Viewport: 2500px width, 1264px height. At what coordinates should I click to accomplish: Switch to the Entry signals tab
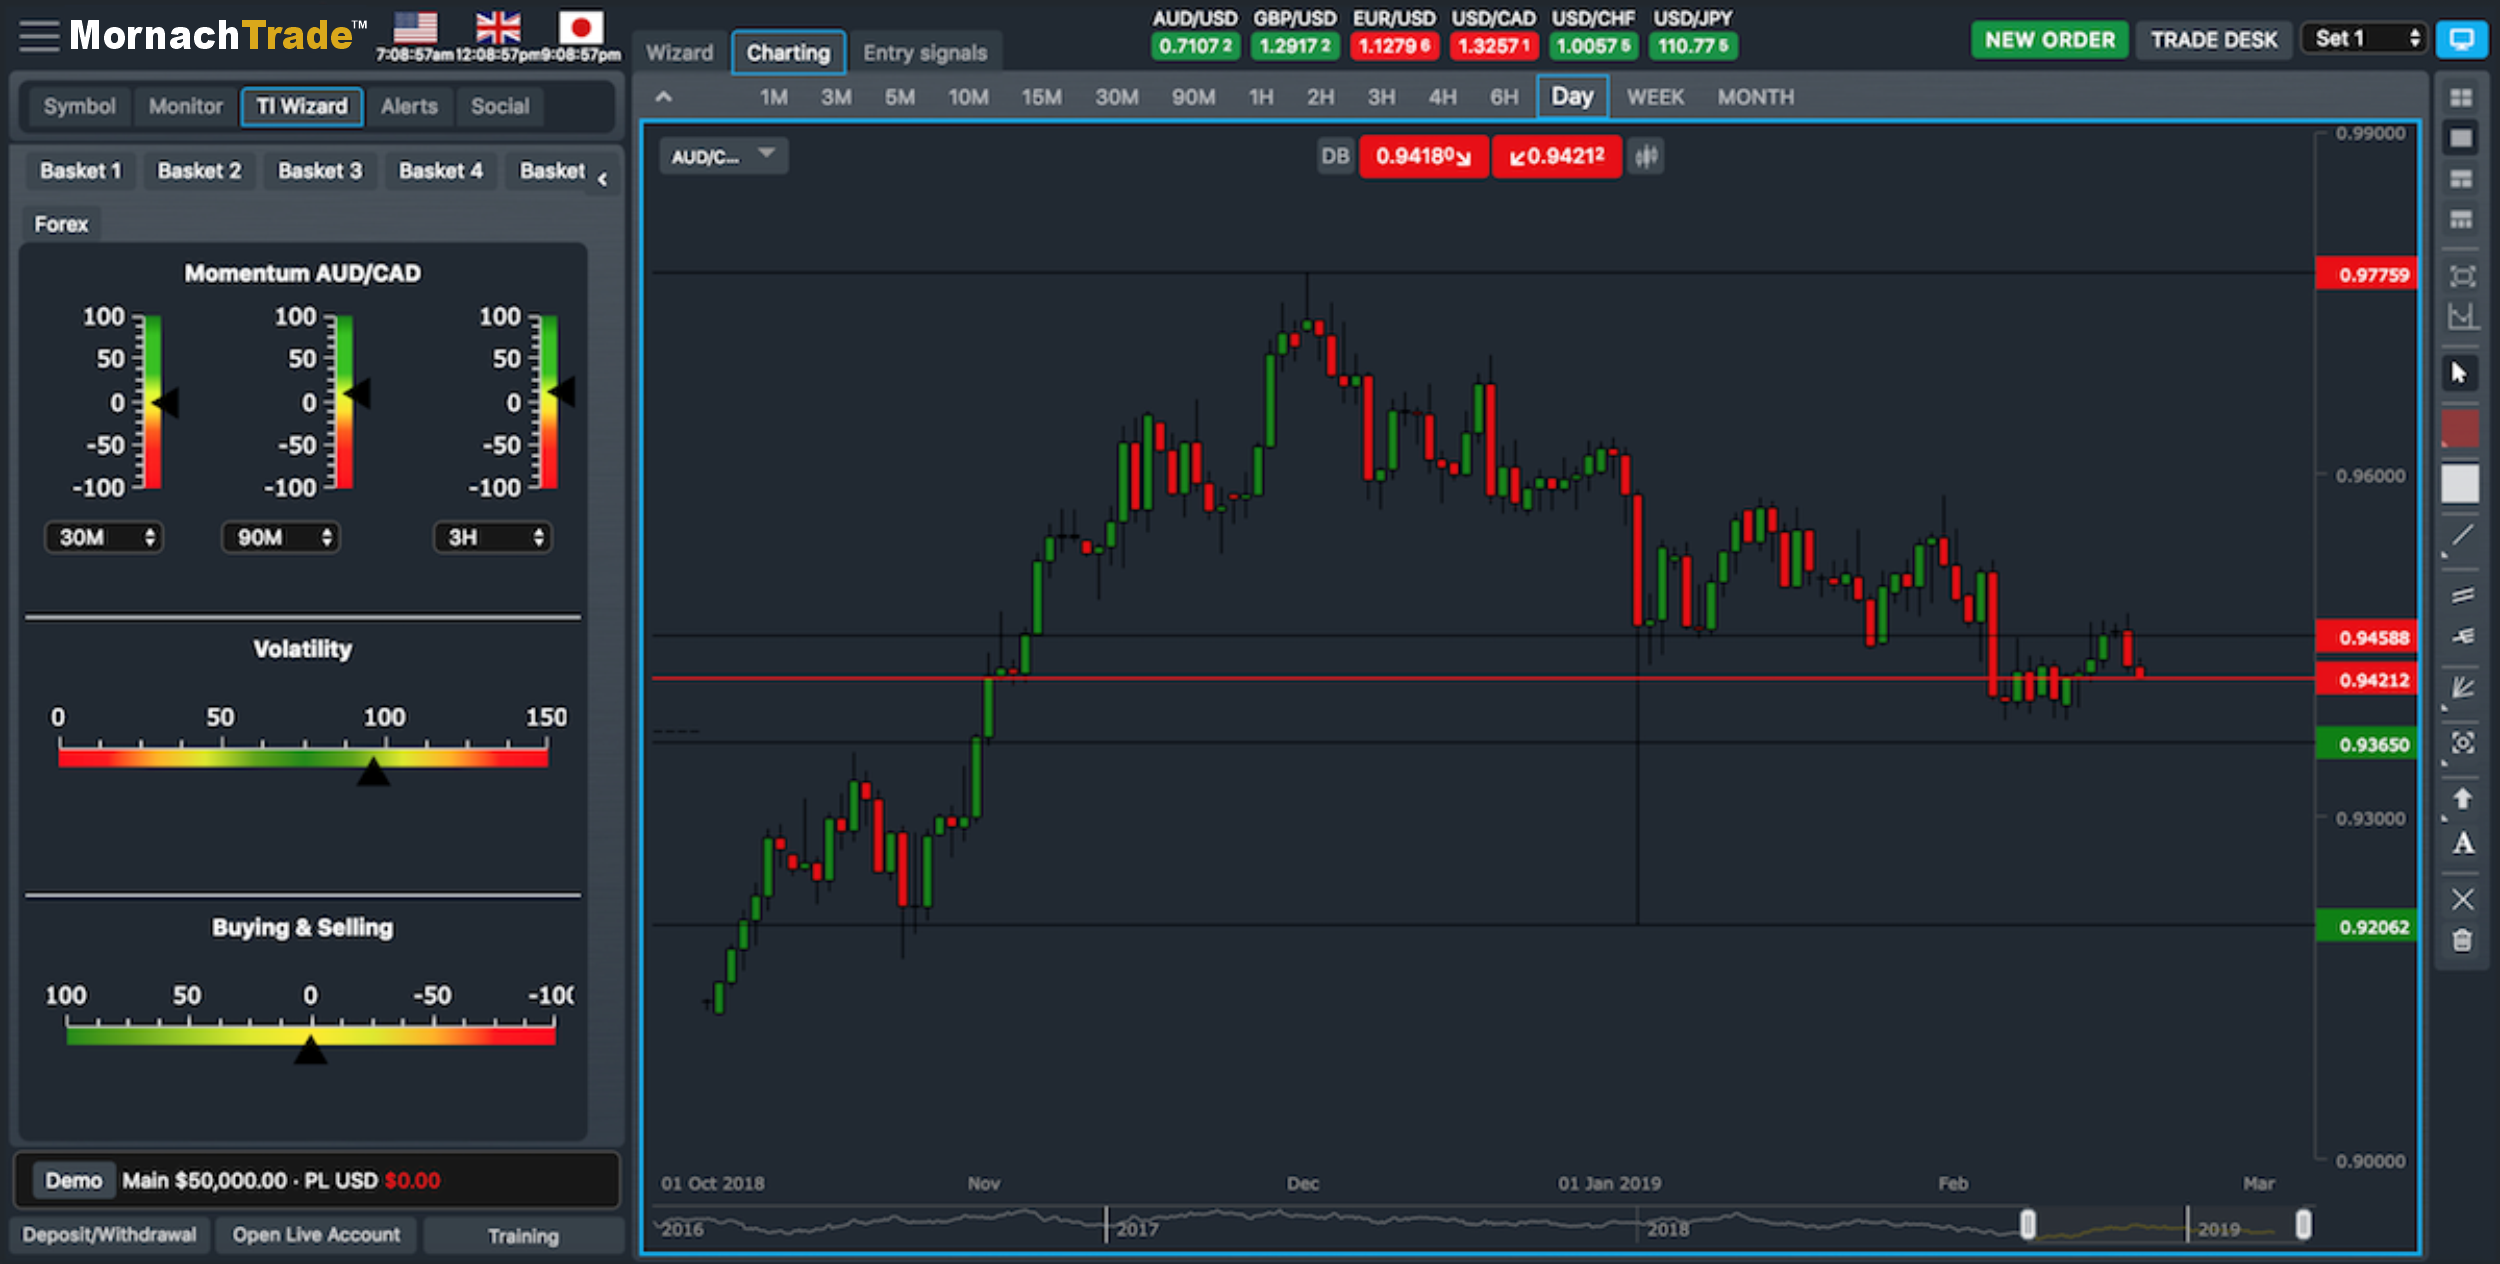pos(925,53)
